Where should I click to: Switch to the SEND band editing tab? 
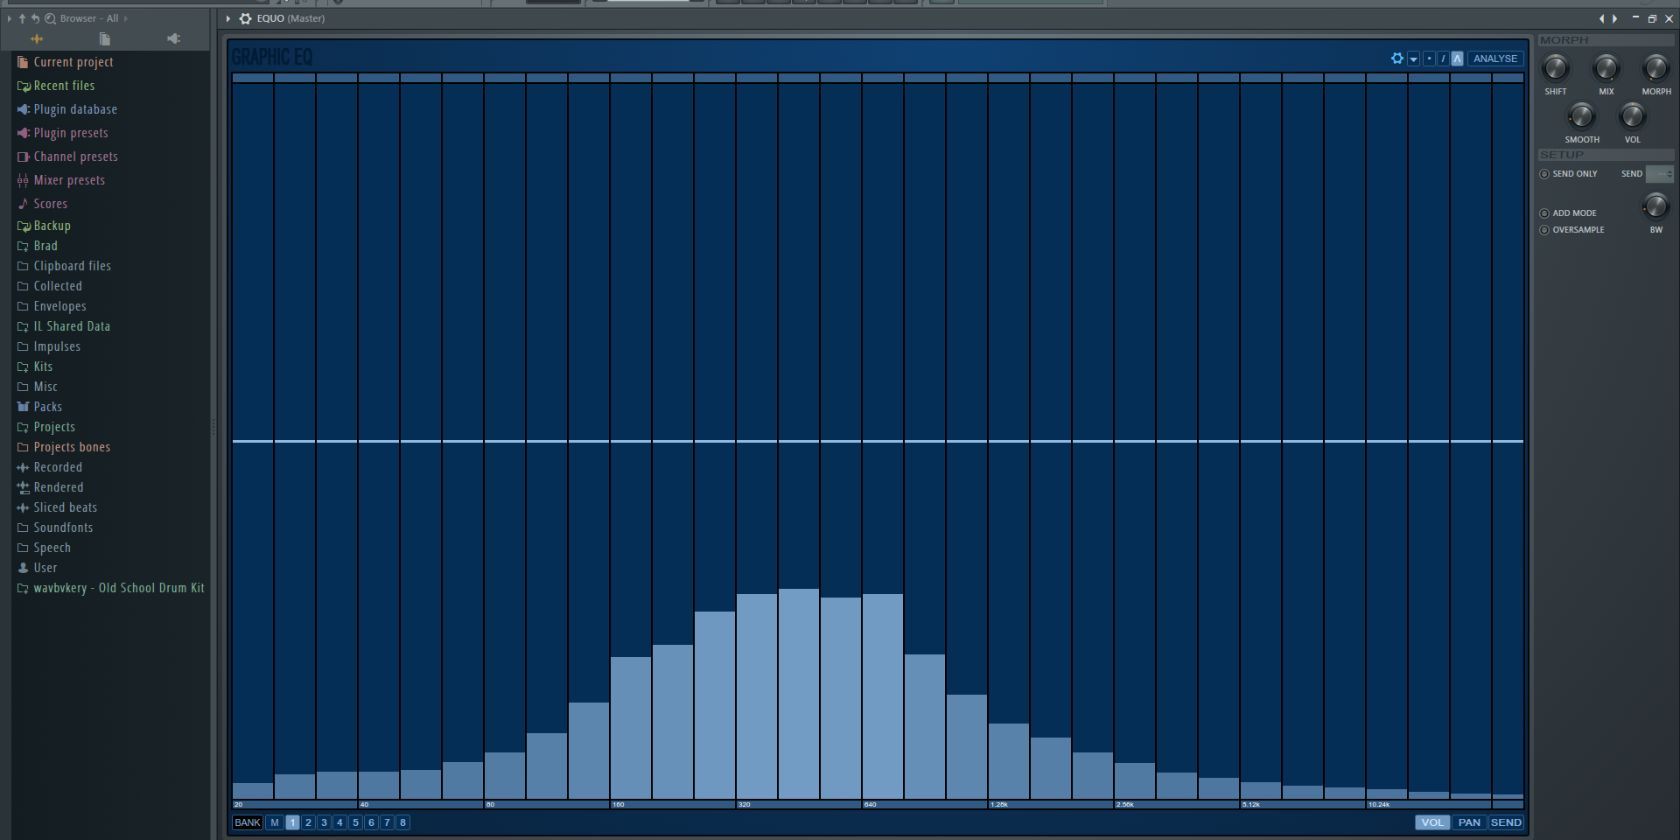coord(1506,822)
